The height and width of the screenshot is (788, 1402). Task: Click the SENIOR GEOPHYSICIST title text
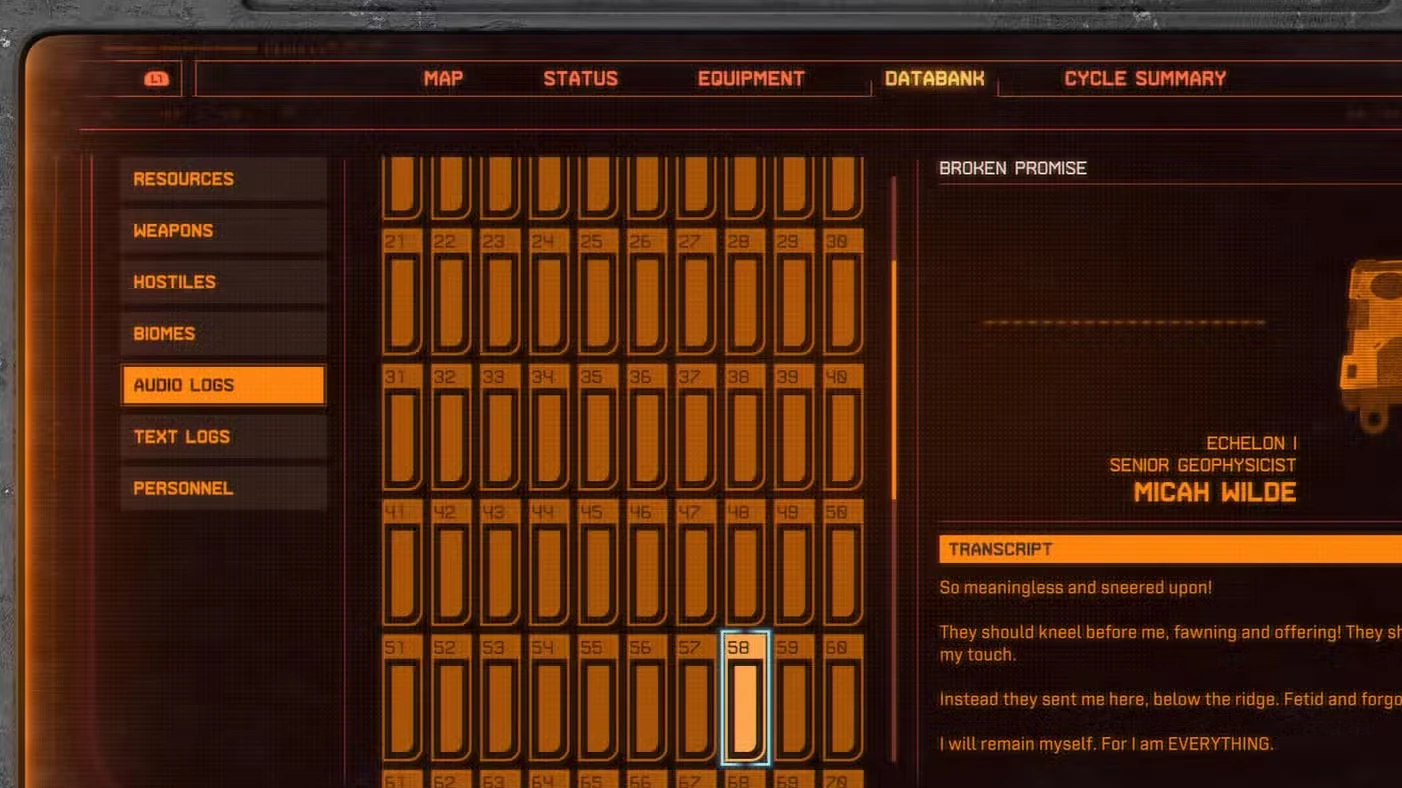tap(1203, 465)
